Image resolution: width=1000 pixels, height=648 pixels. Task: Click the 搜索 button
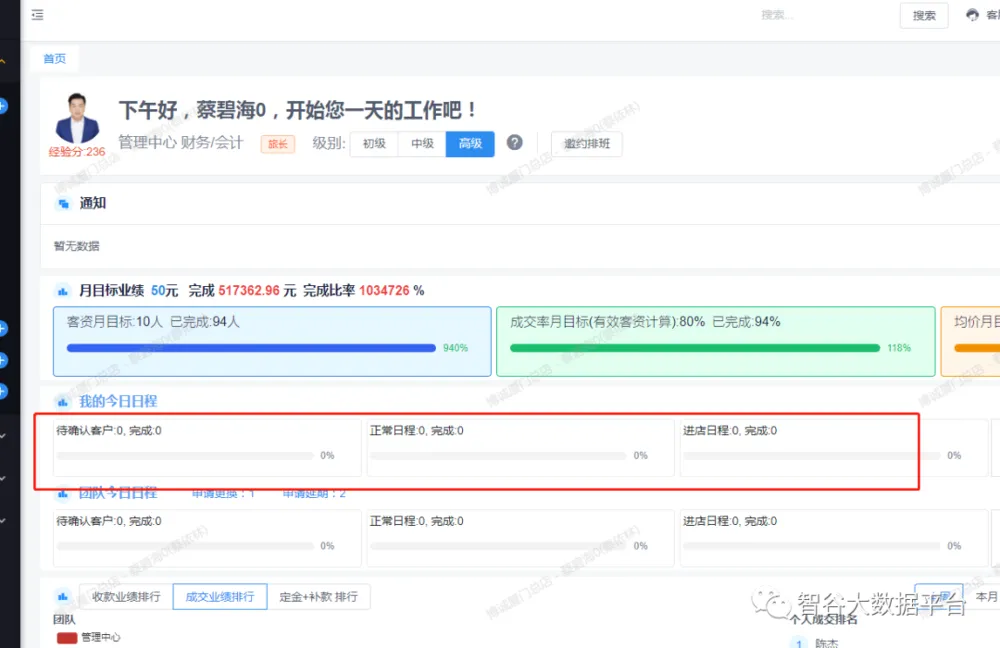pyautogui.click(x=923, y=16)
